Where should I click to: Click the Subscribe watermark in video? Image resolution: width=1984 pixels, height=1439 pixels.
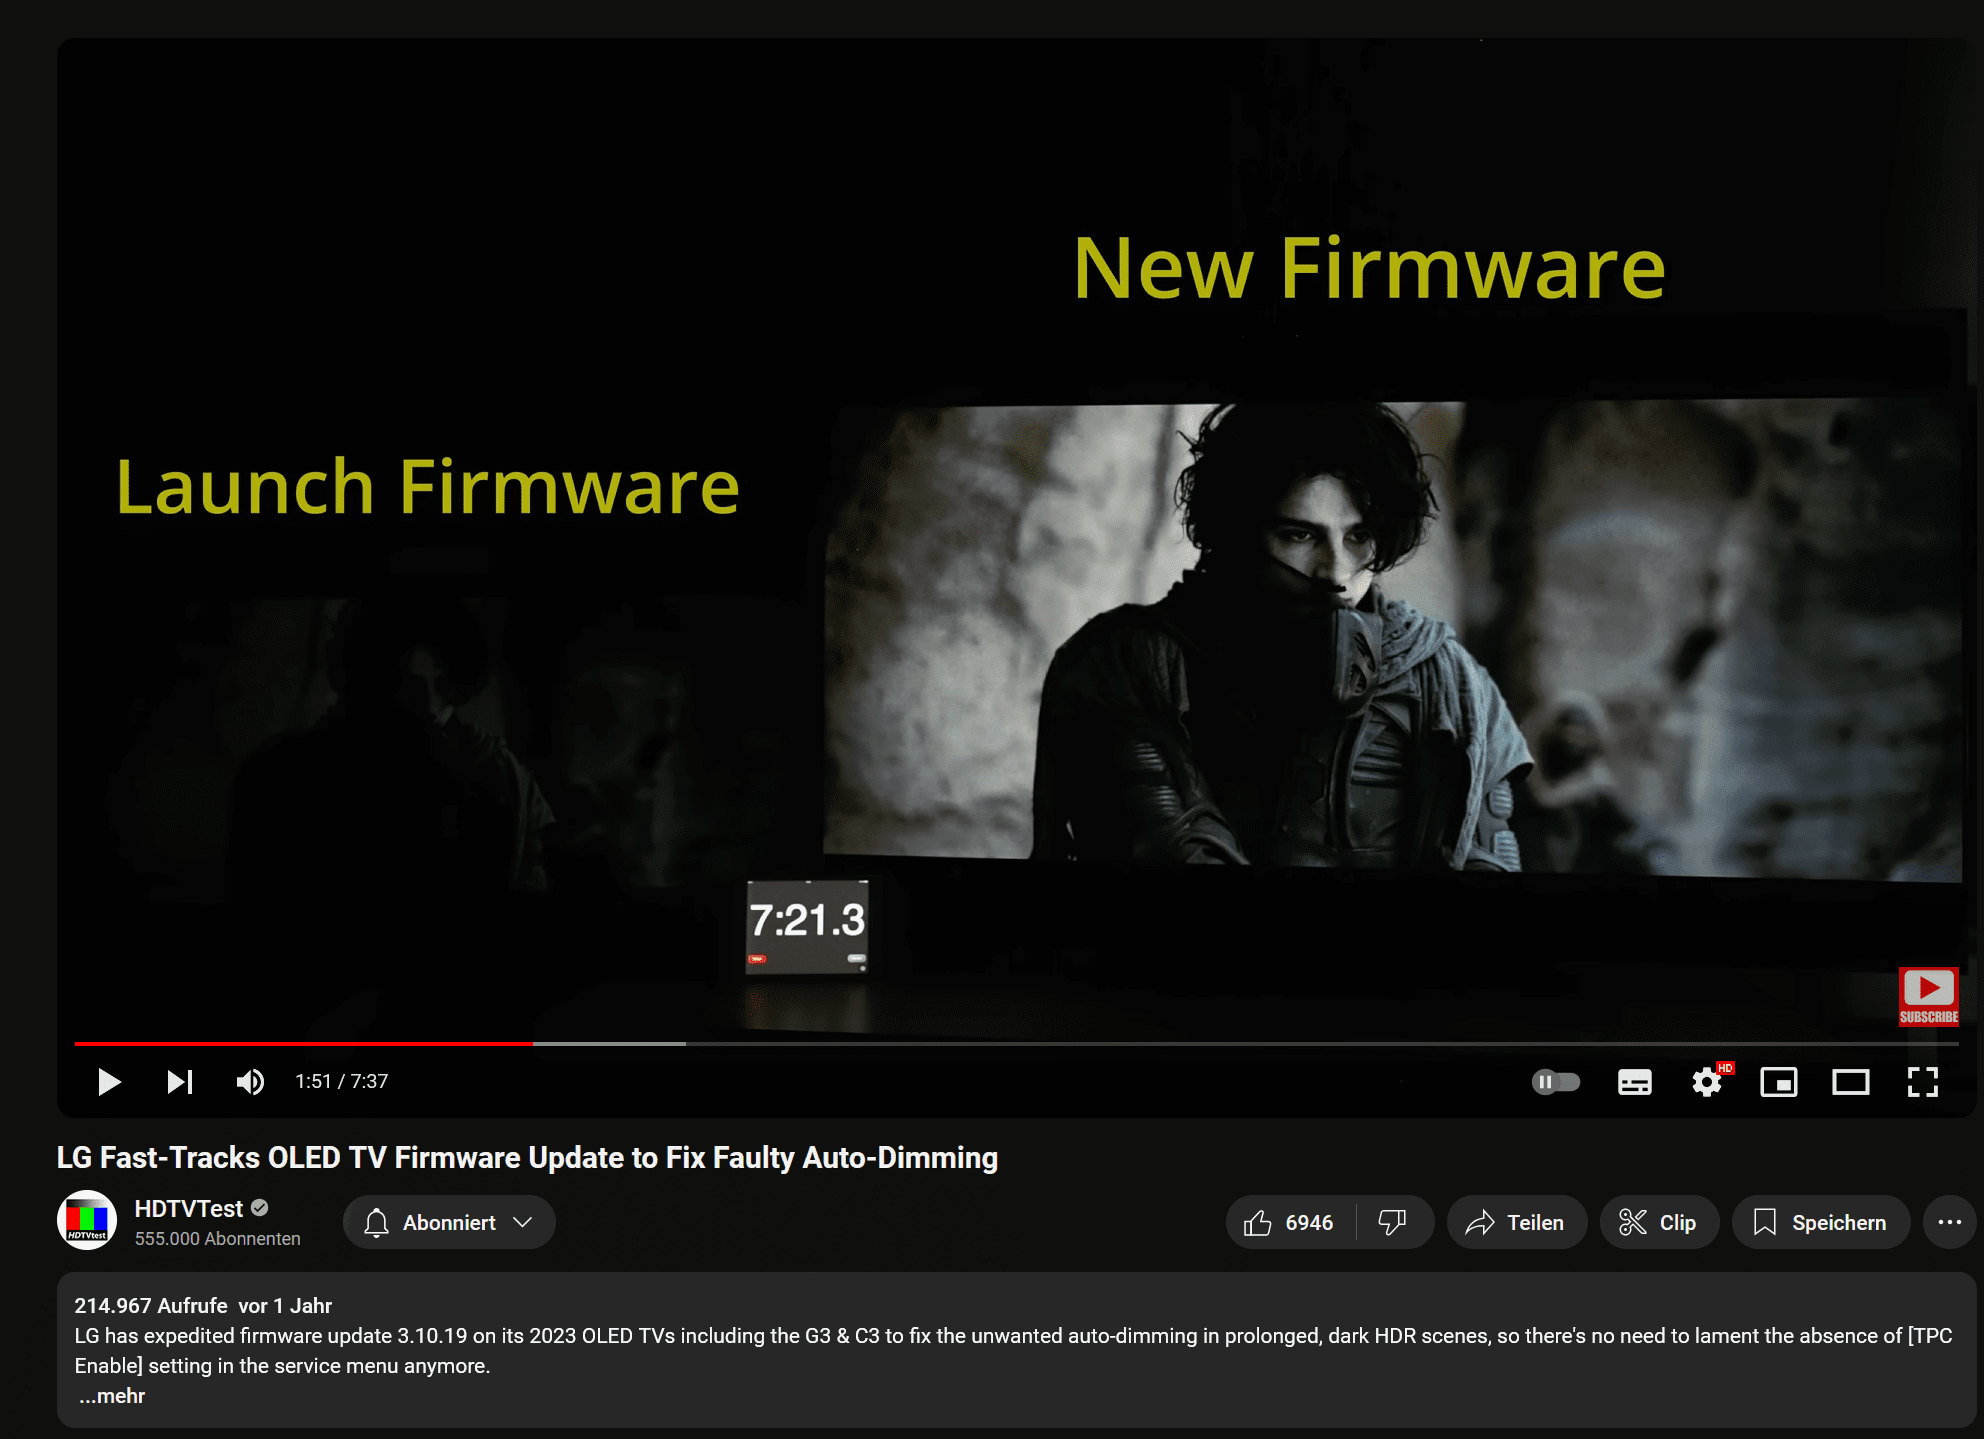(1929, 997)
